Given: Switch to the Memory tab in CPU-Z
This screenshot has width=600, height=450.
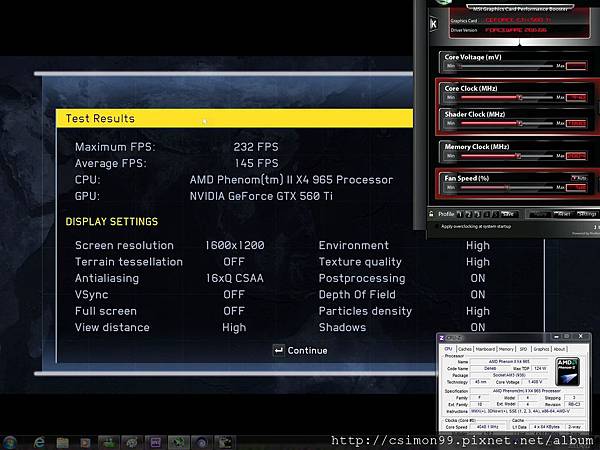Looking at the screenshot, I should (x=506, y=349).
